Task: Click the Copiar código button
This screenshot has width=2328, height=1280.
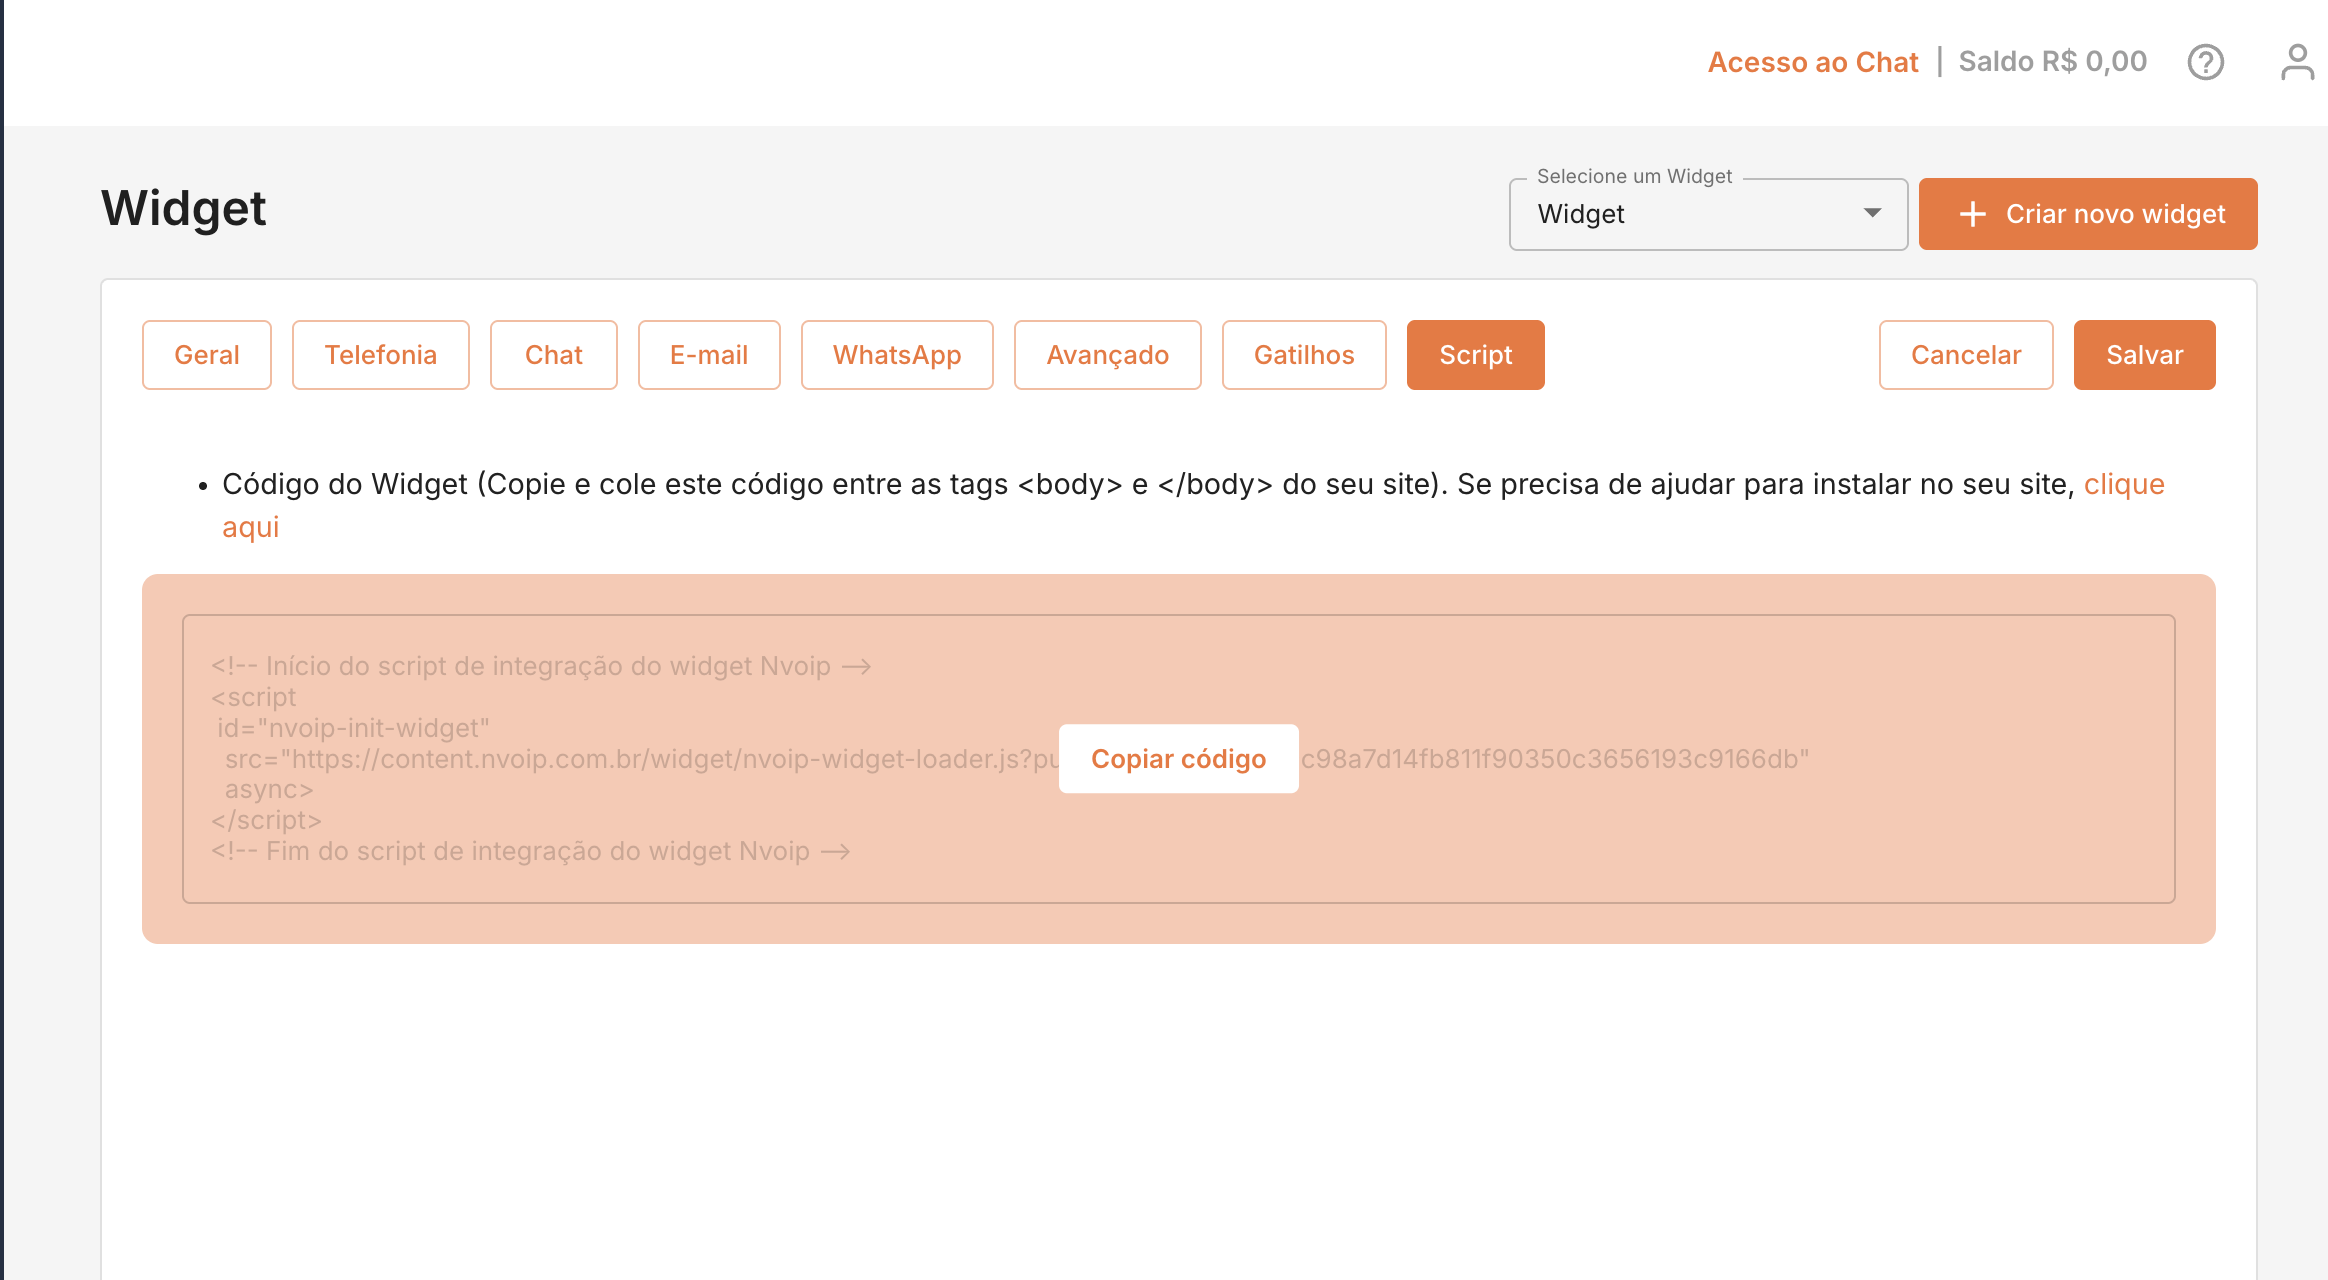Action: point(1178,759)
